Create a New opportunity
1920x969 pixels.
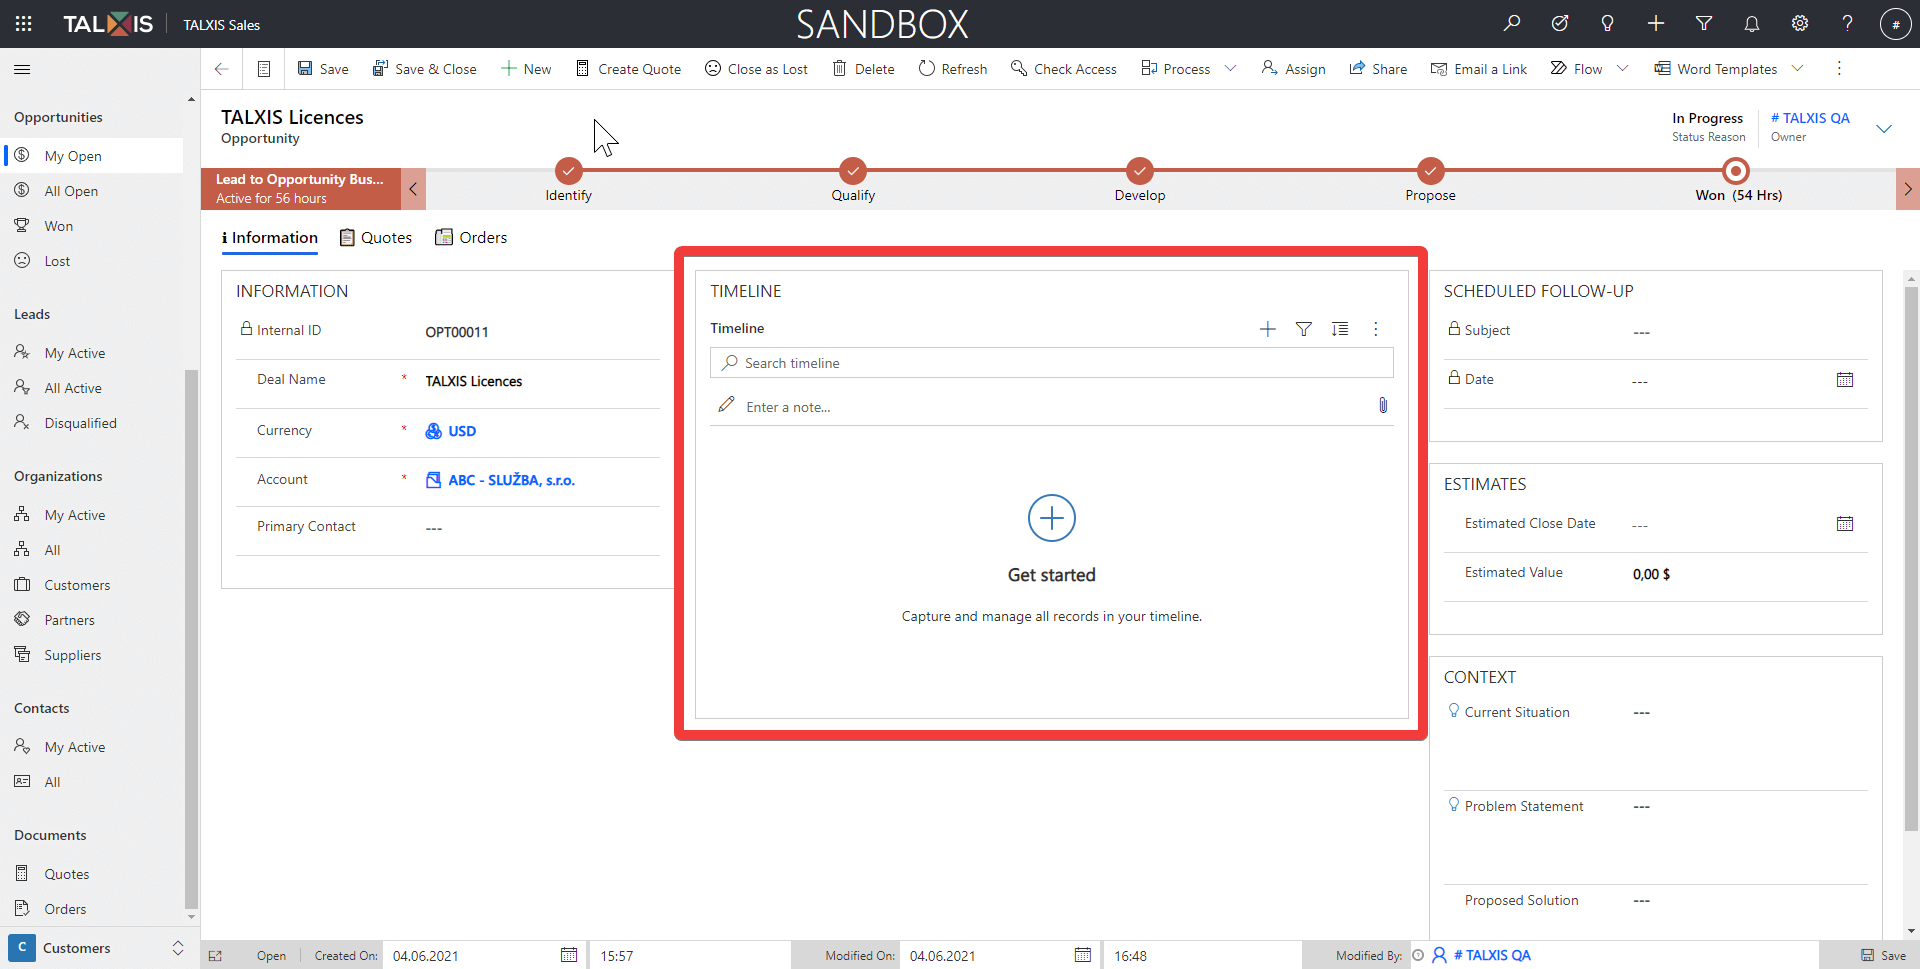point(526,69)
